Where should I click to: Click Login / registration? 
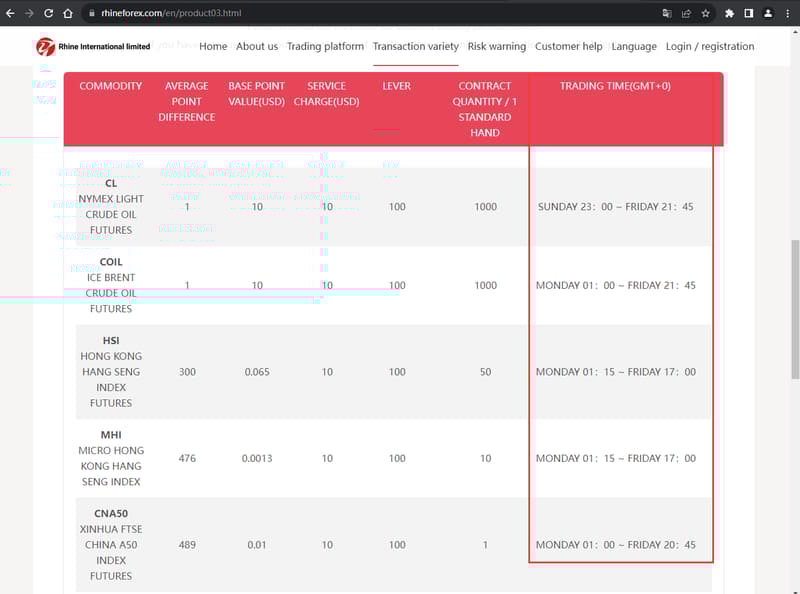(710, 46)
